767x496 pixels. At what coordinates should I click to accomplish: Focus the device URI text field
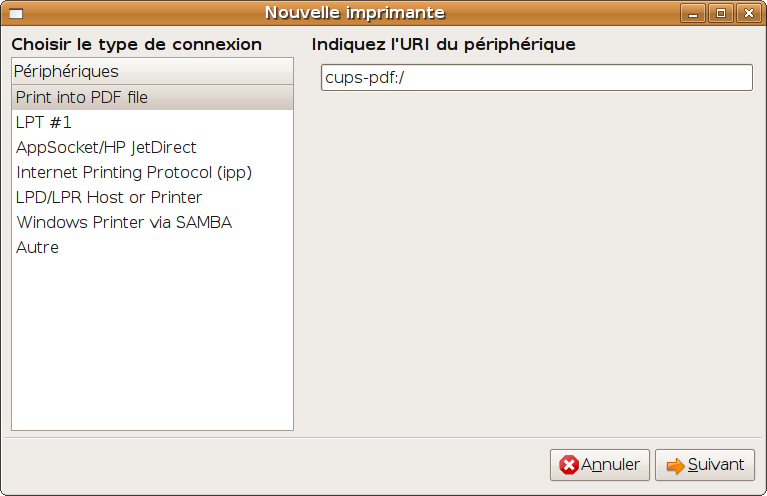[536, 78]
